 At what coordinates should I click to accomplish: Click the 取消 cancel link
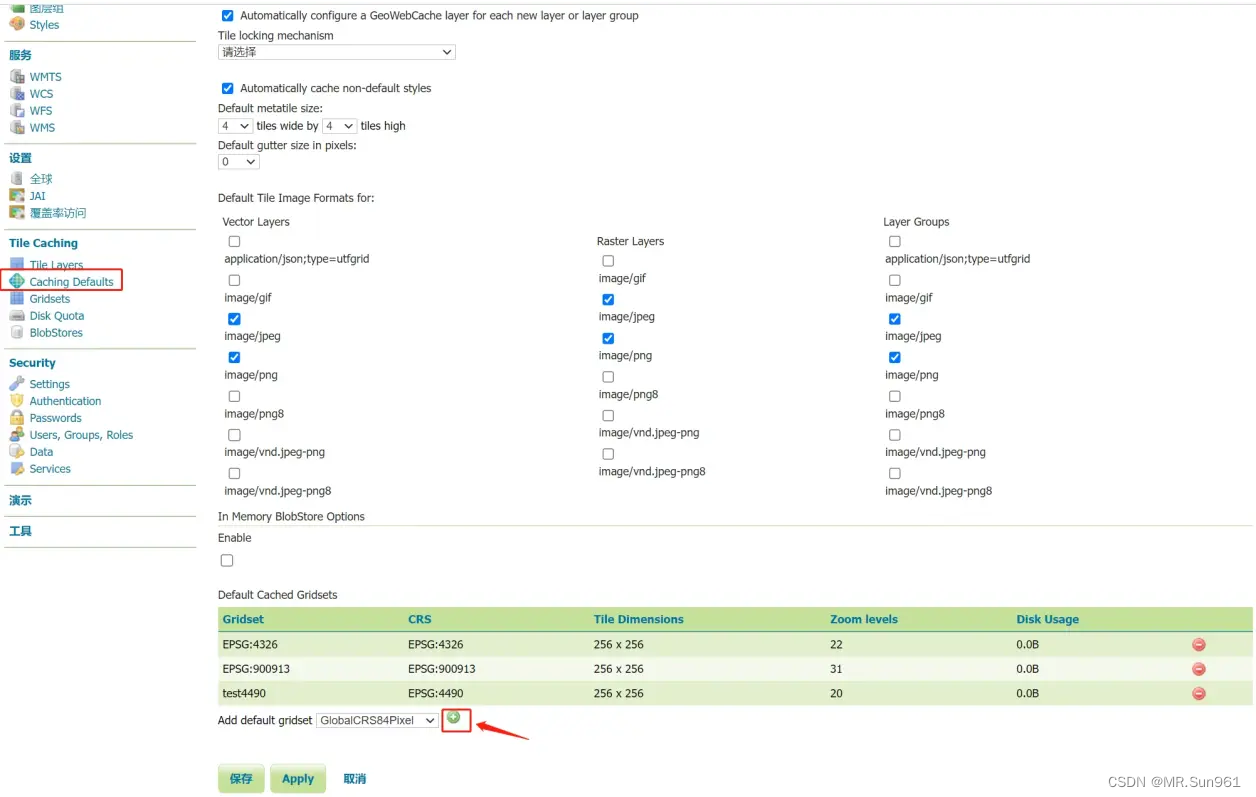tap(355, 779)
